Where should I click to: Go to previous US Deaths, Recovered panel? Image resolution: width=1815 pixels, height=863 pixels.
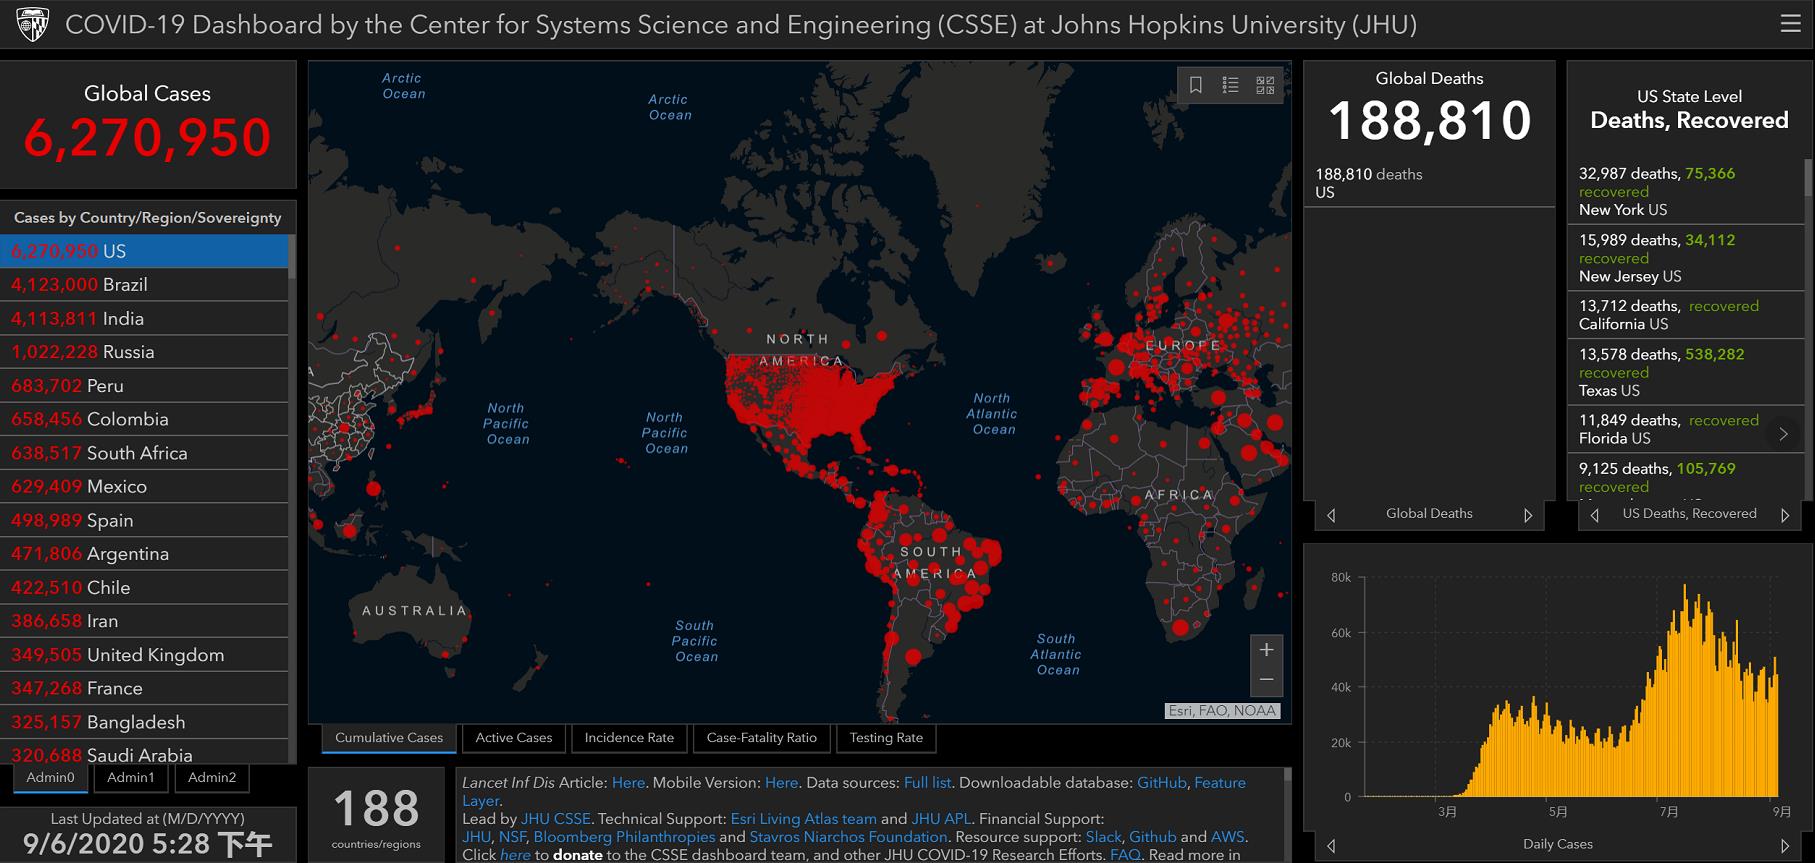pyautogui.click(x=1595, y=515)
